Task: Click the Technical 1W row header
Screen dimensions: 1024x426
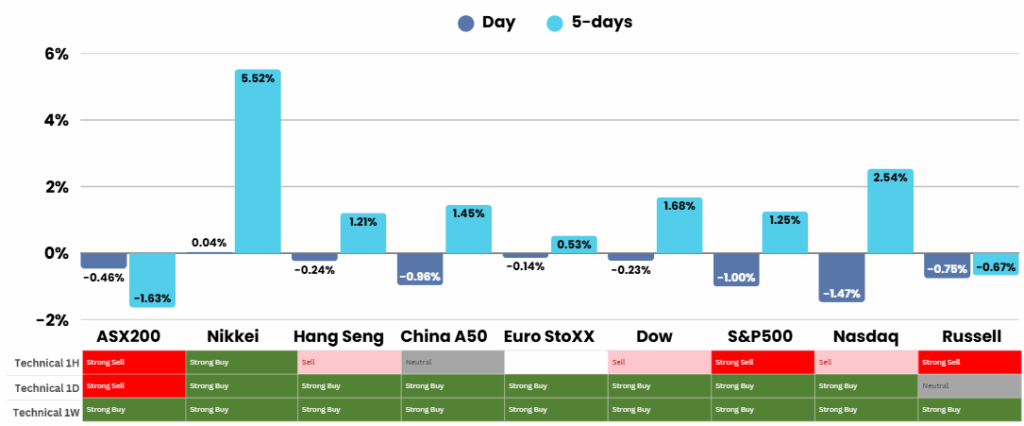Action: 41,410
